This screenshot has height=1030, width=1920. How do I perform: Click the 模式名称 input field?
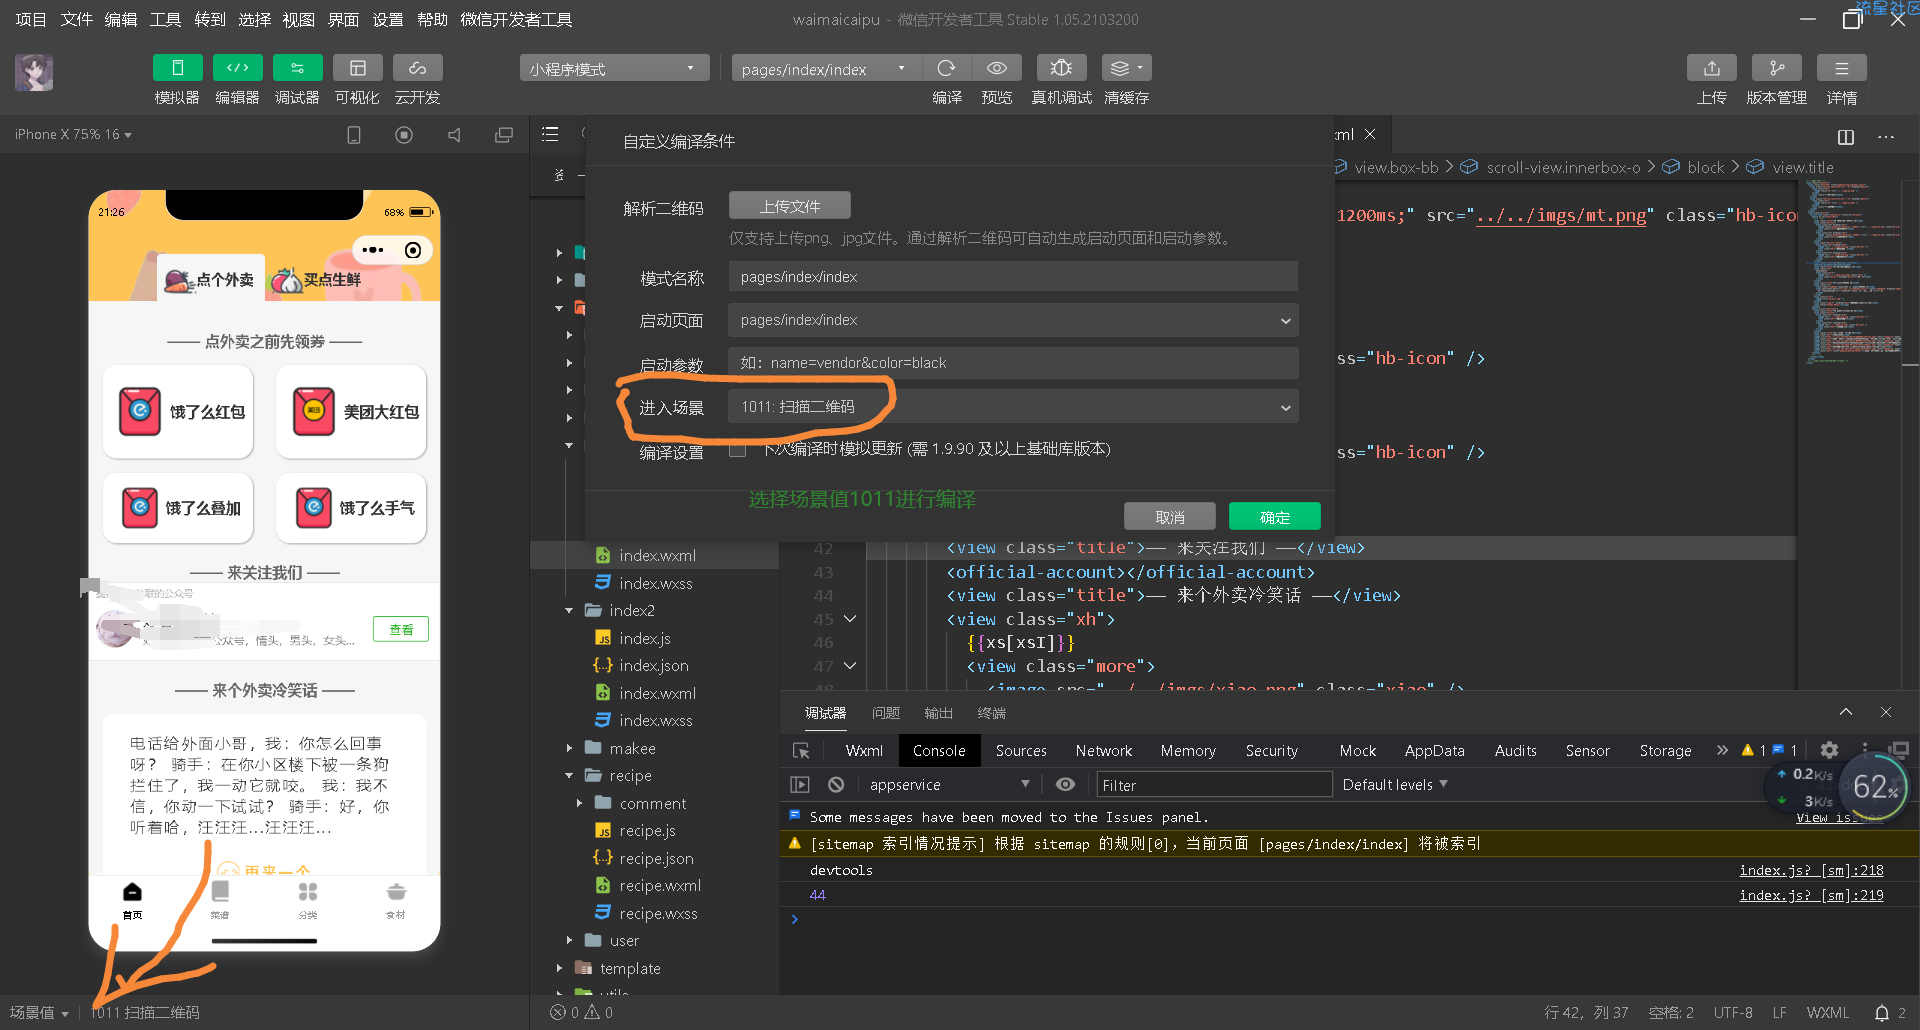coord(1013,277)
